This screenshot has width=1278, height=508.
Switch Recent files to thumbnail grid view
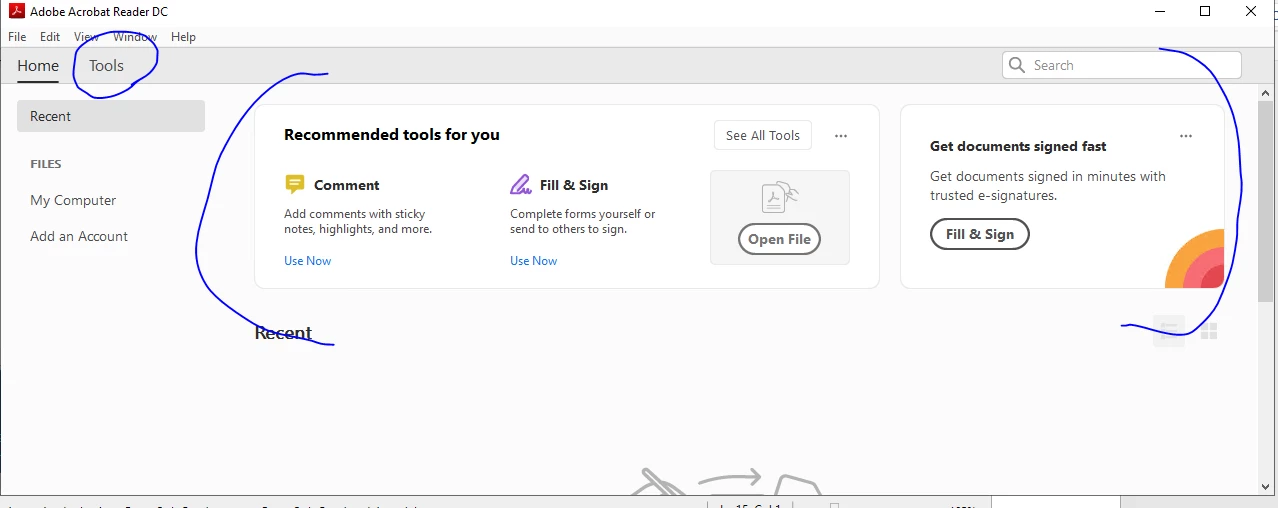pos(1209,331)
